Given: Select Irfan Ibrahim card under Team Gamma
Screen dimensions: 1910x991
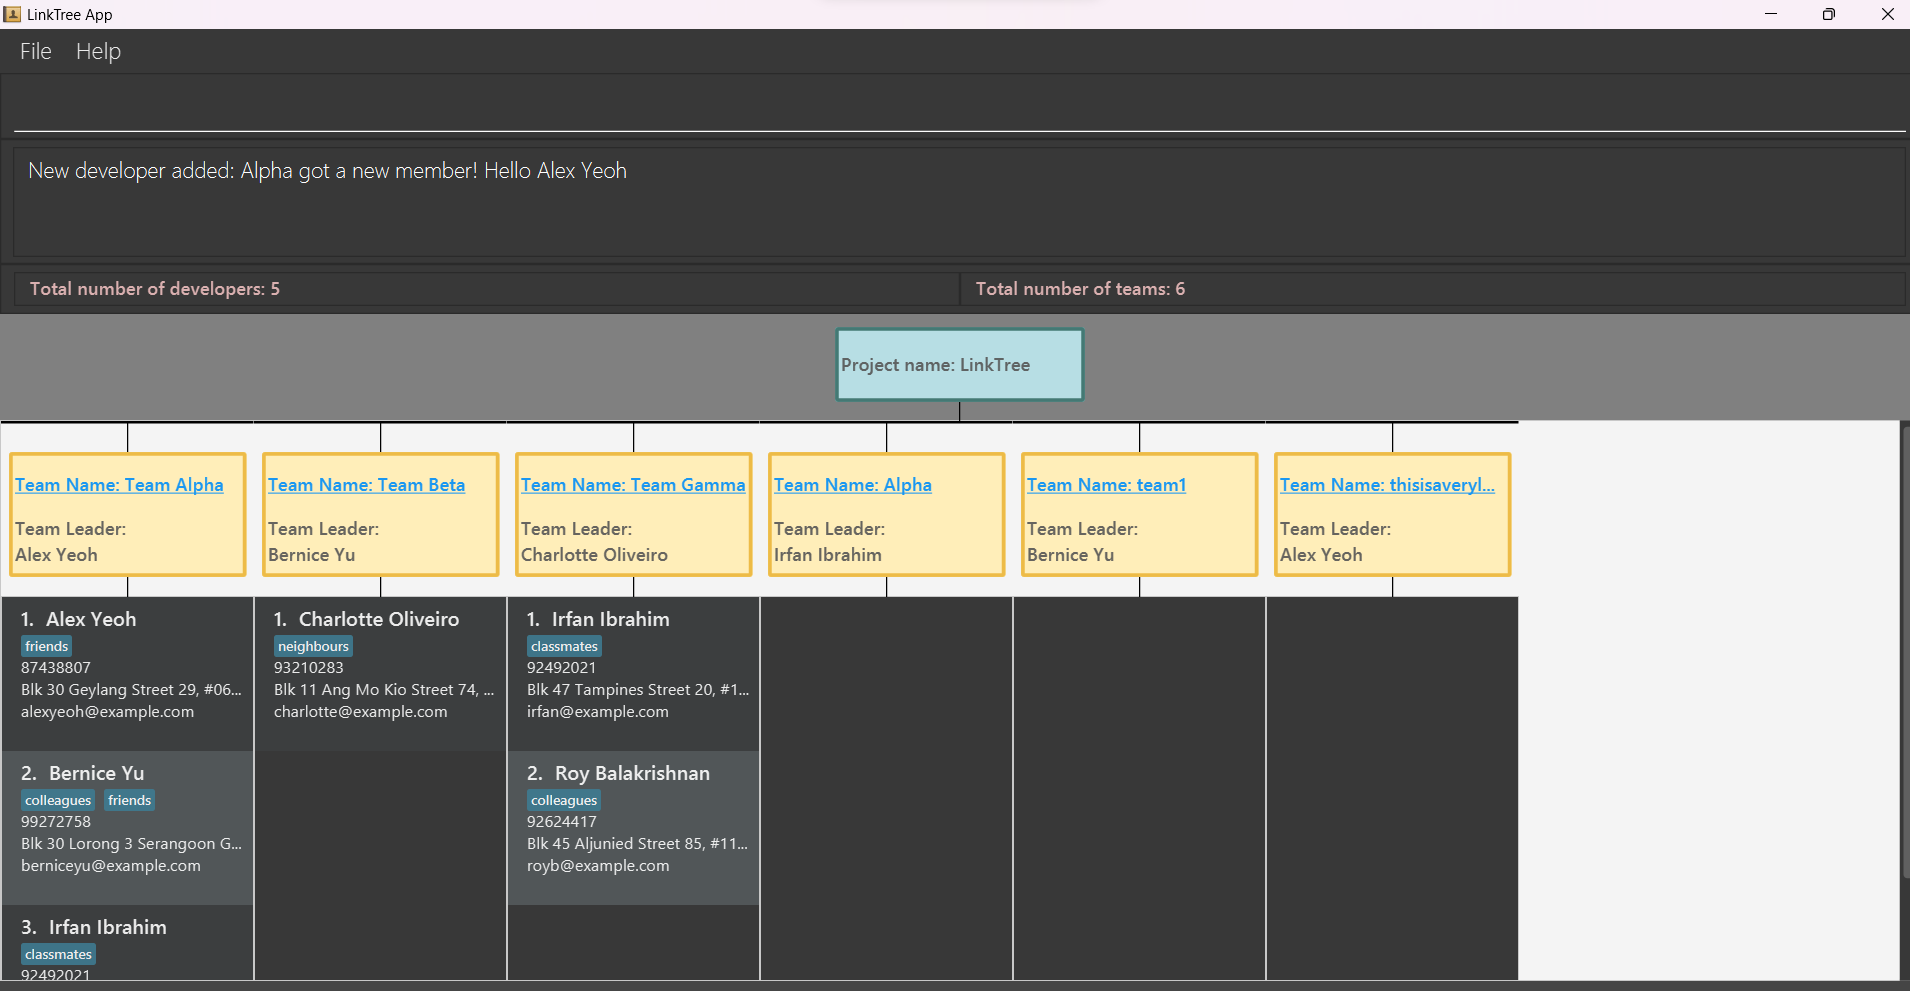Looking at the screenshot, I should coord(633,674).
